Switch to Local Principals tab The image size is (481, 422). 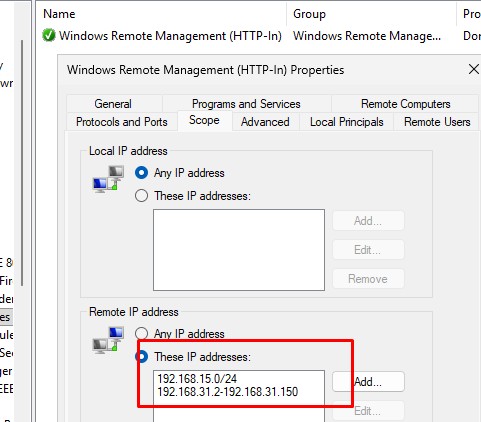click(347, 122)
